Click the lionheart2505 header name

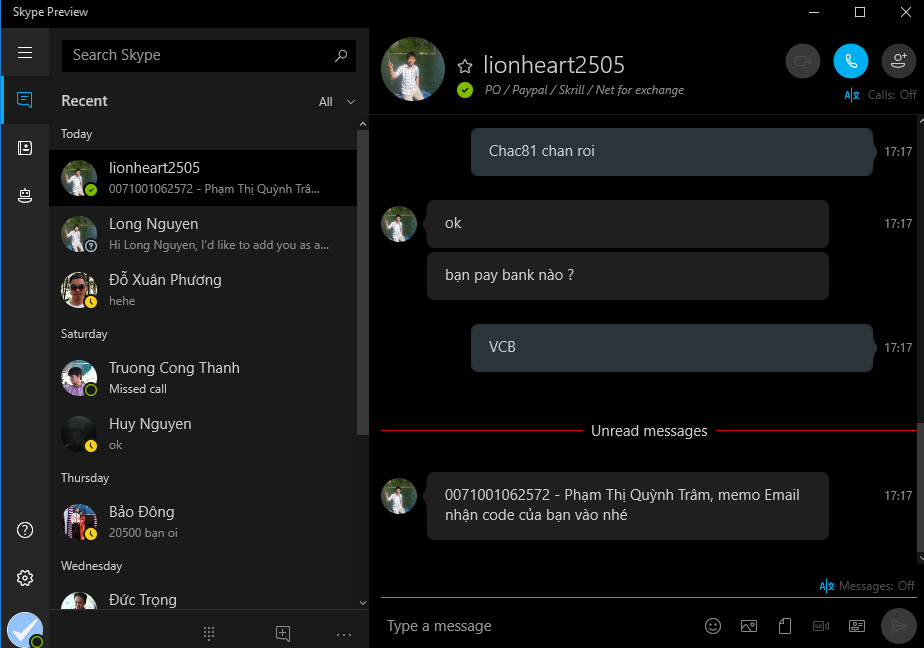(553, 65)
